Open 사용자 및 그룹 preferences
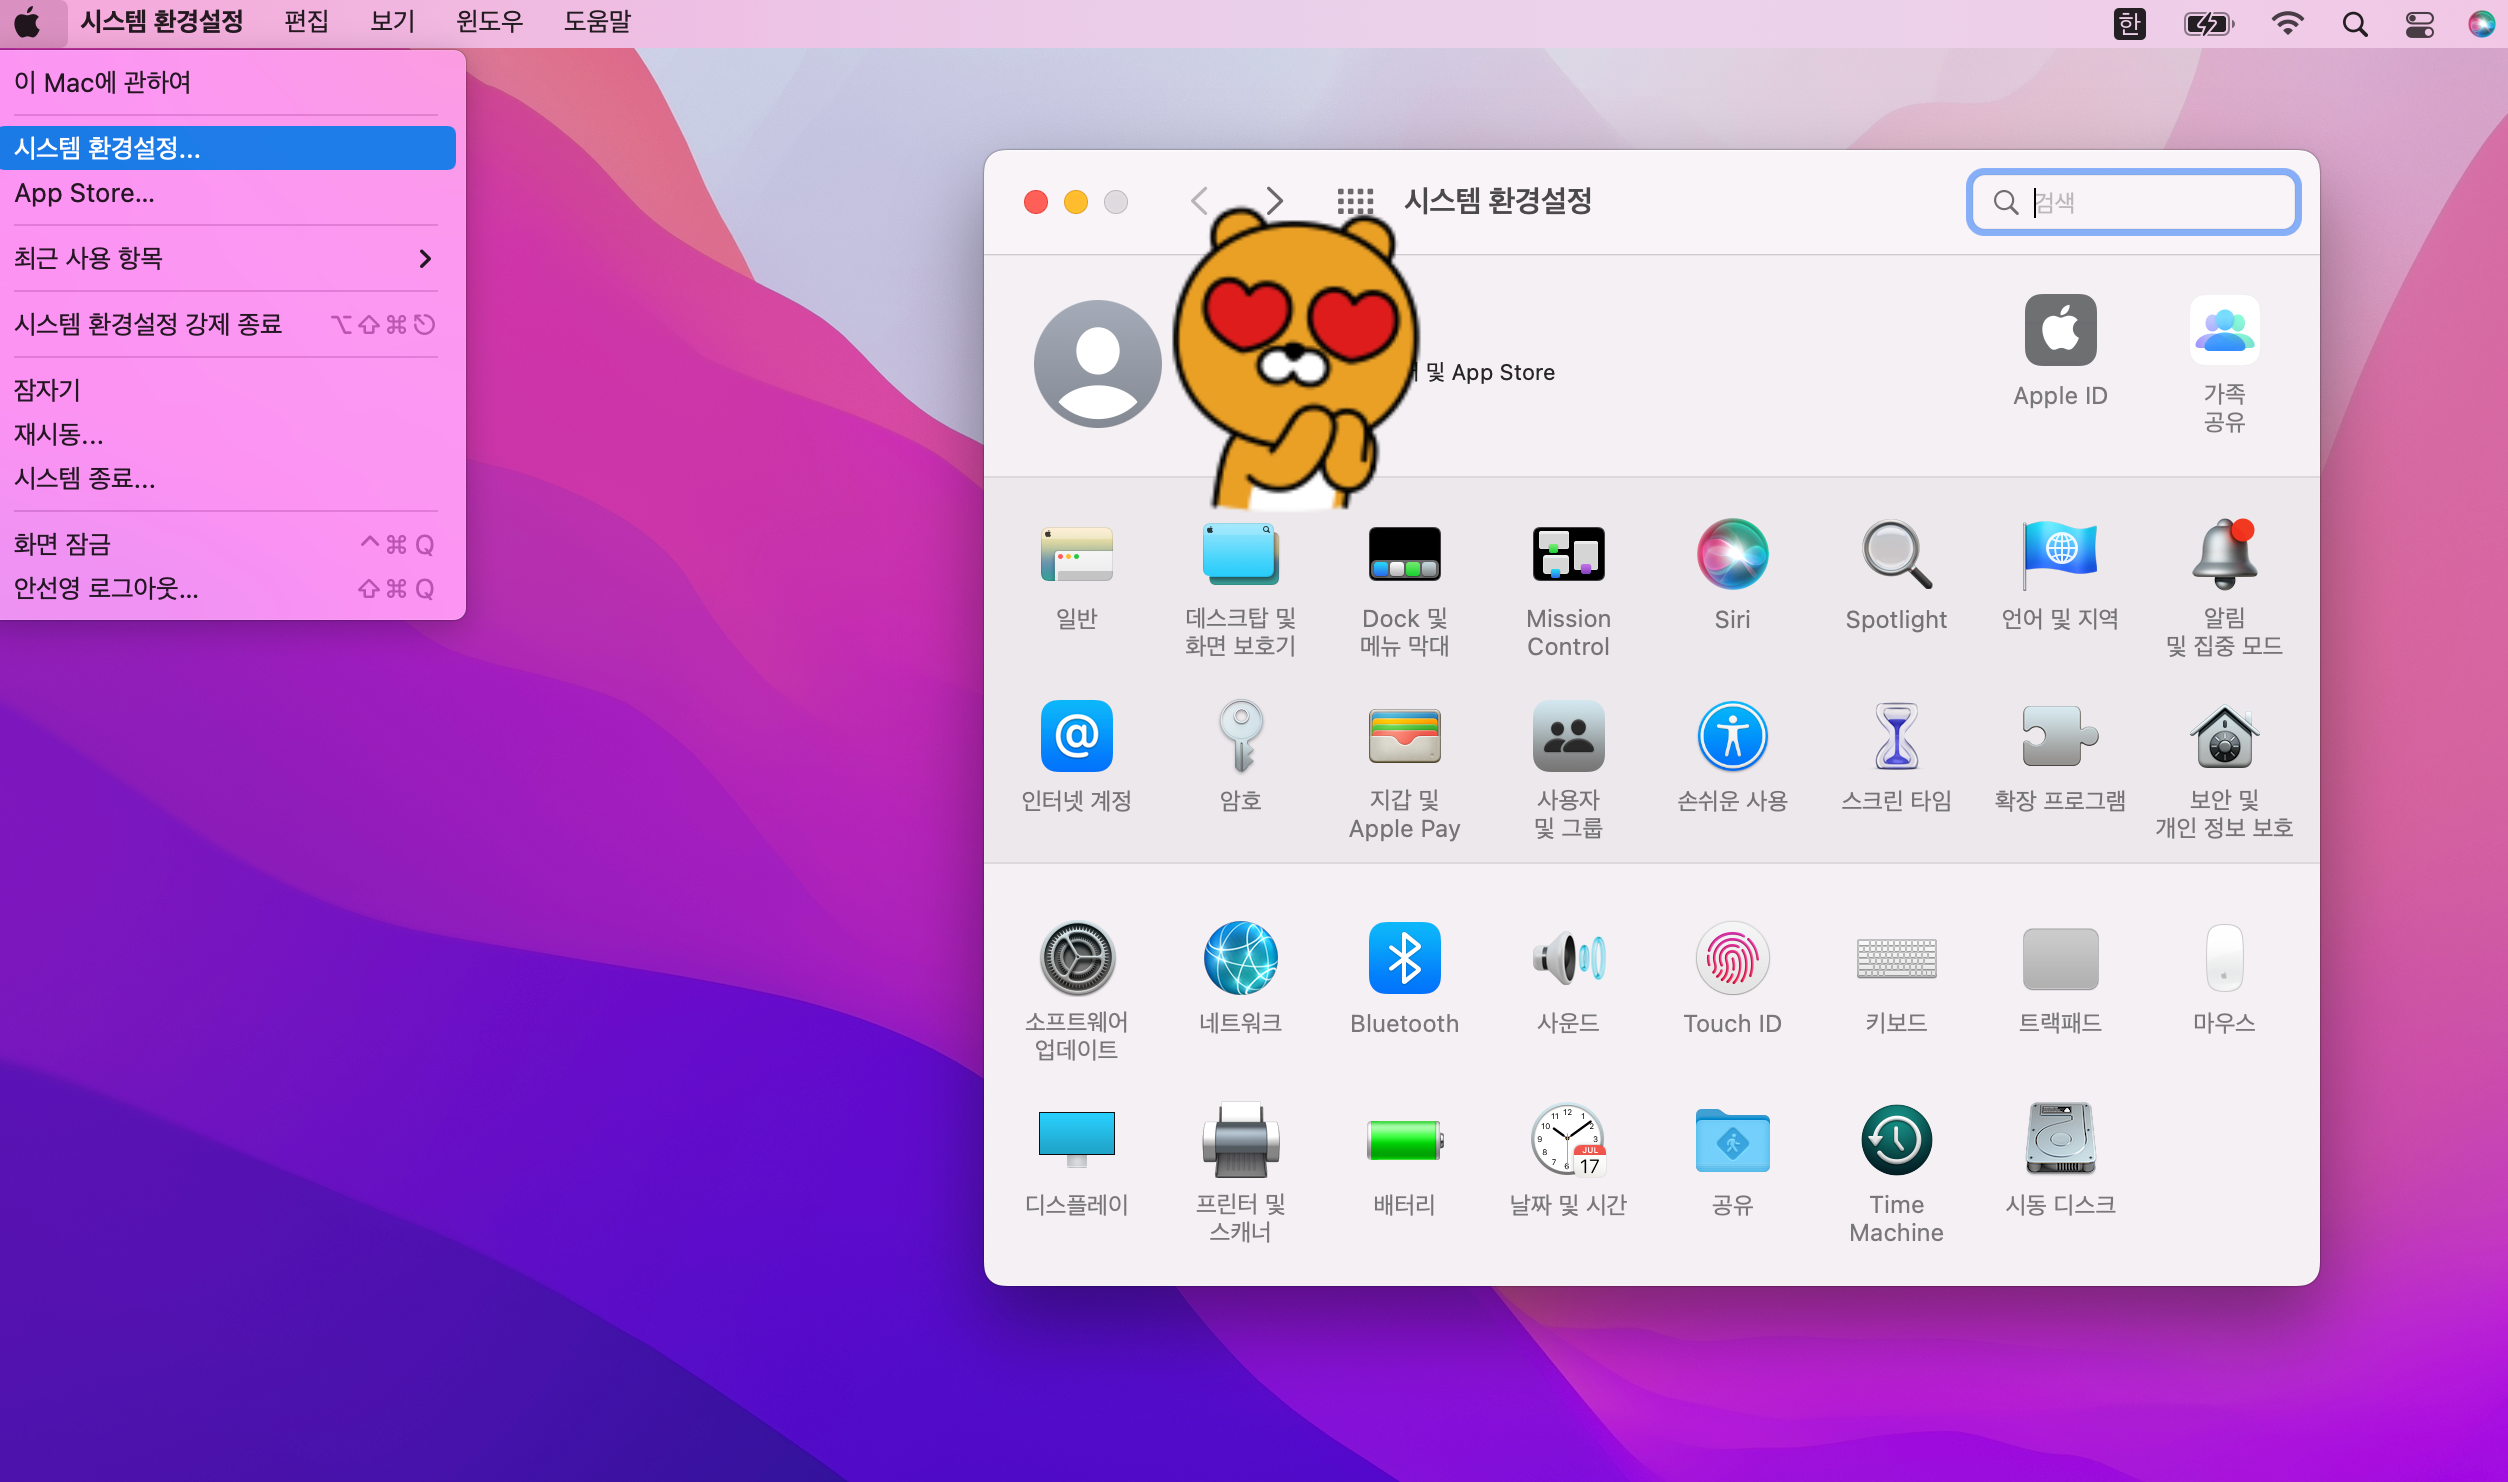The width and height of the screenshot is (2508, 1482). click(1568, 770)
